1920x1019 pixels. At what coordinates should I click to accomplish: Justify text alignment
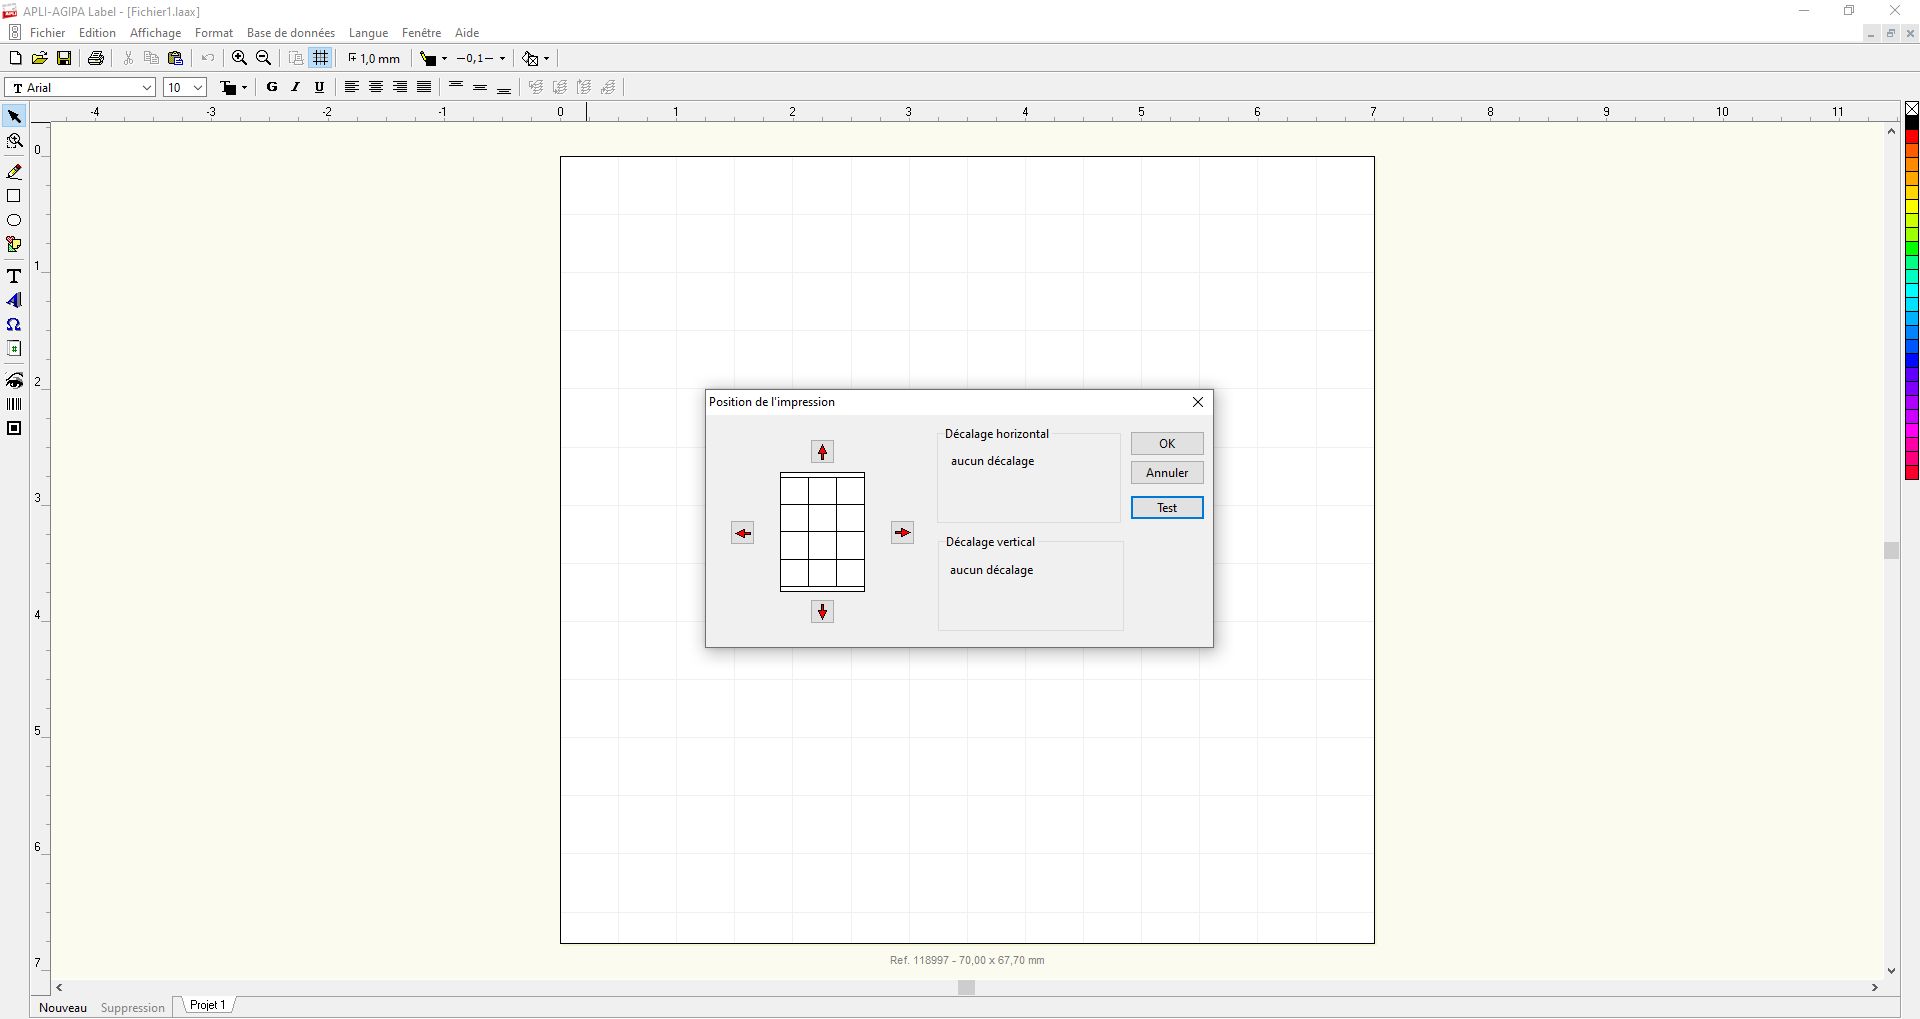(424, 87)
